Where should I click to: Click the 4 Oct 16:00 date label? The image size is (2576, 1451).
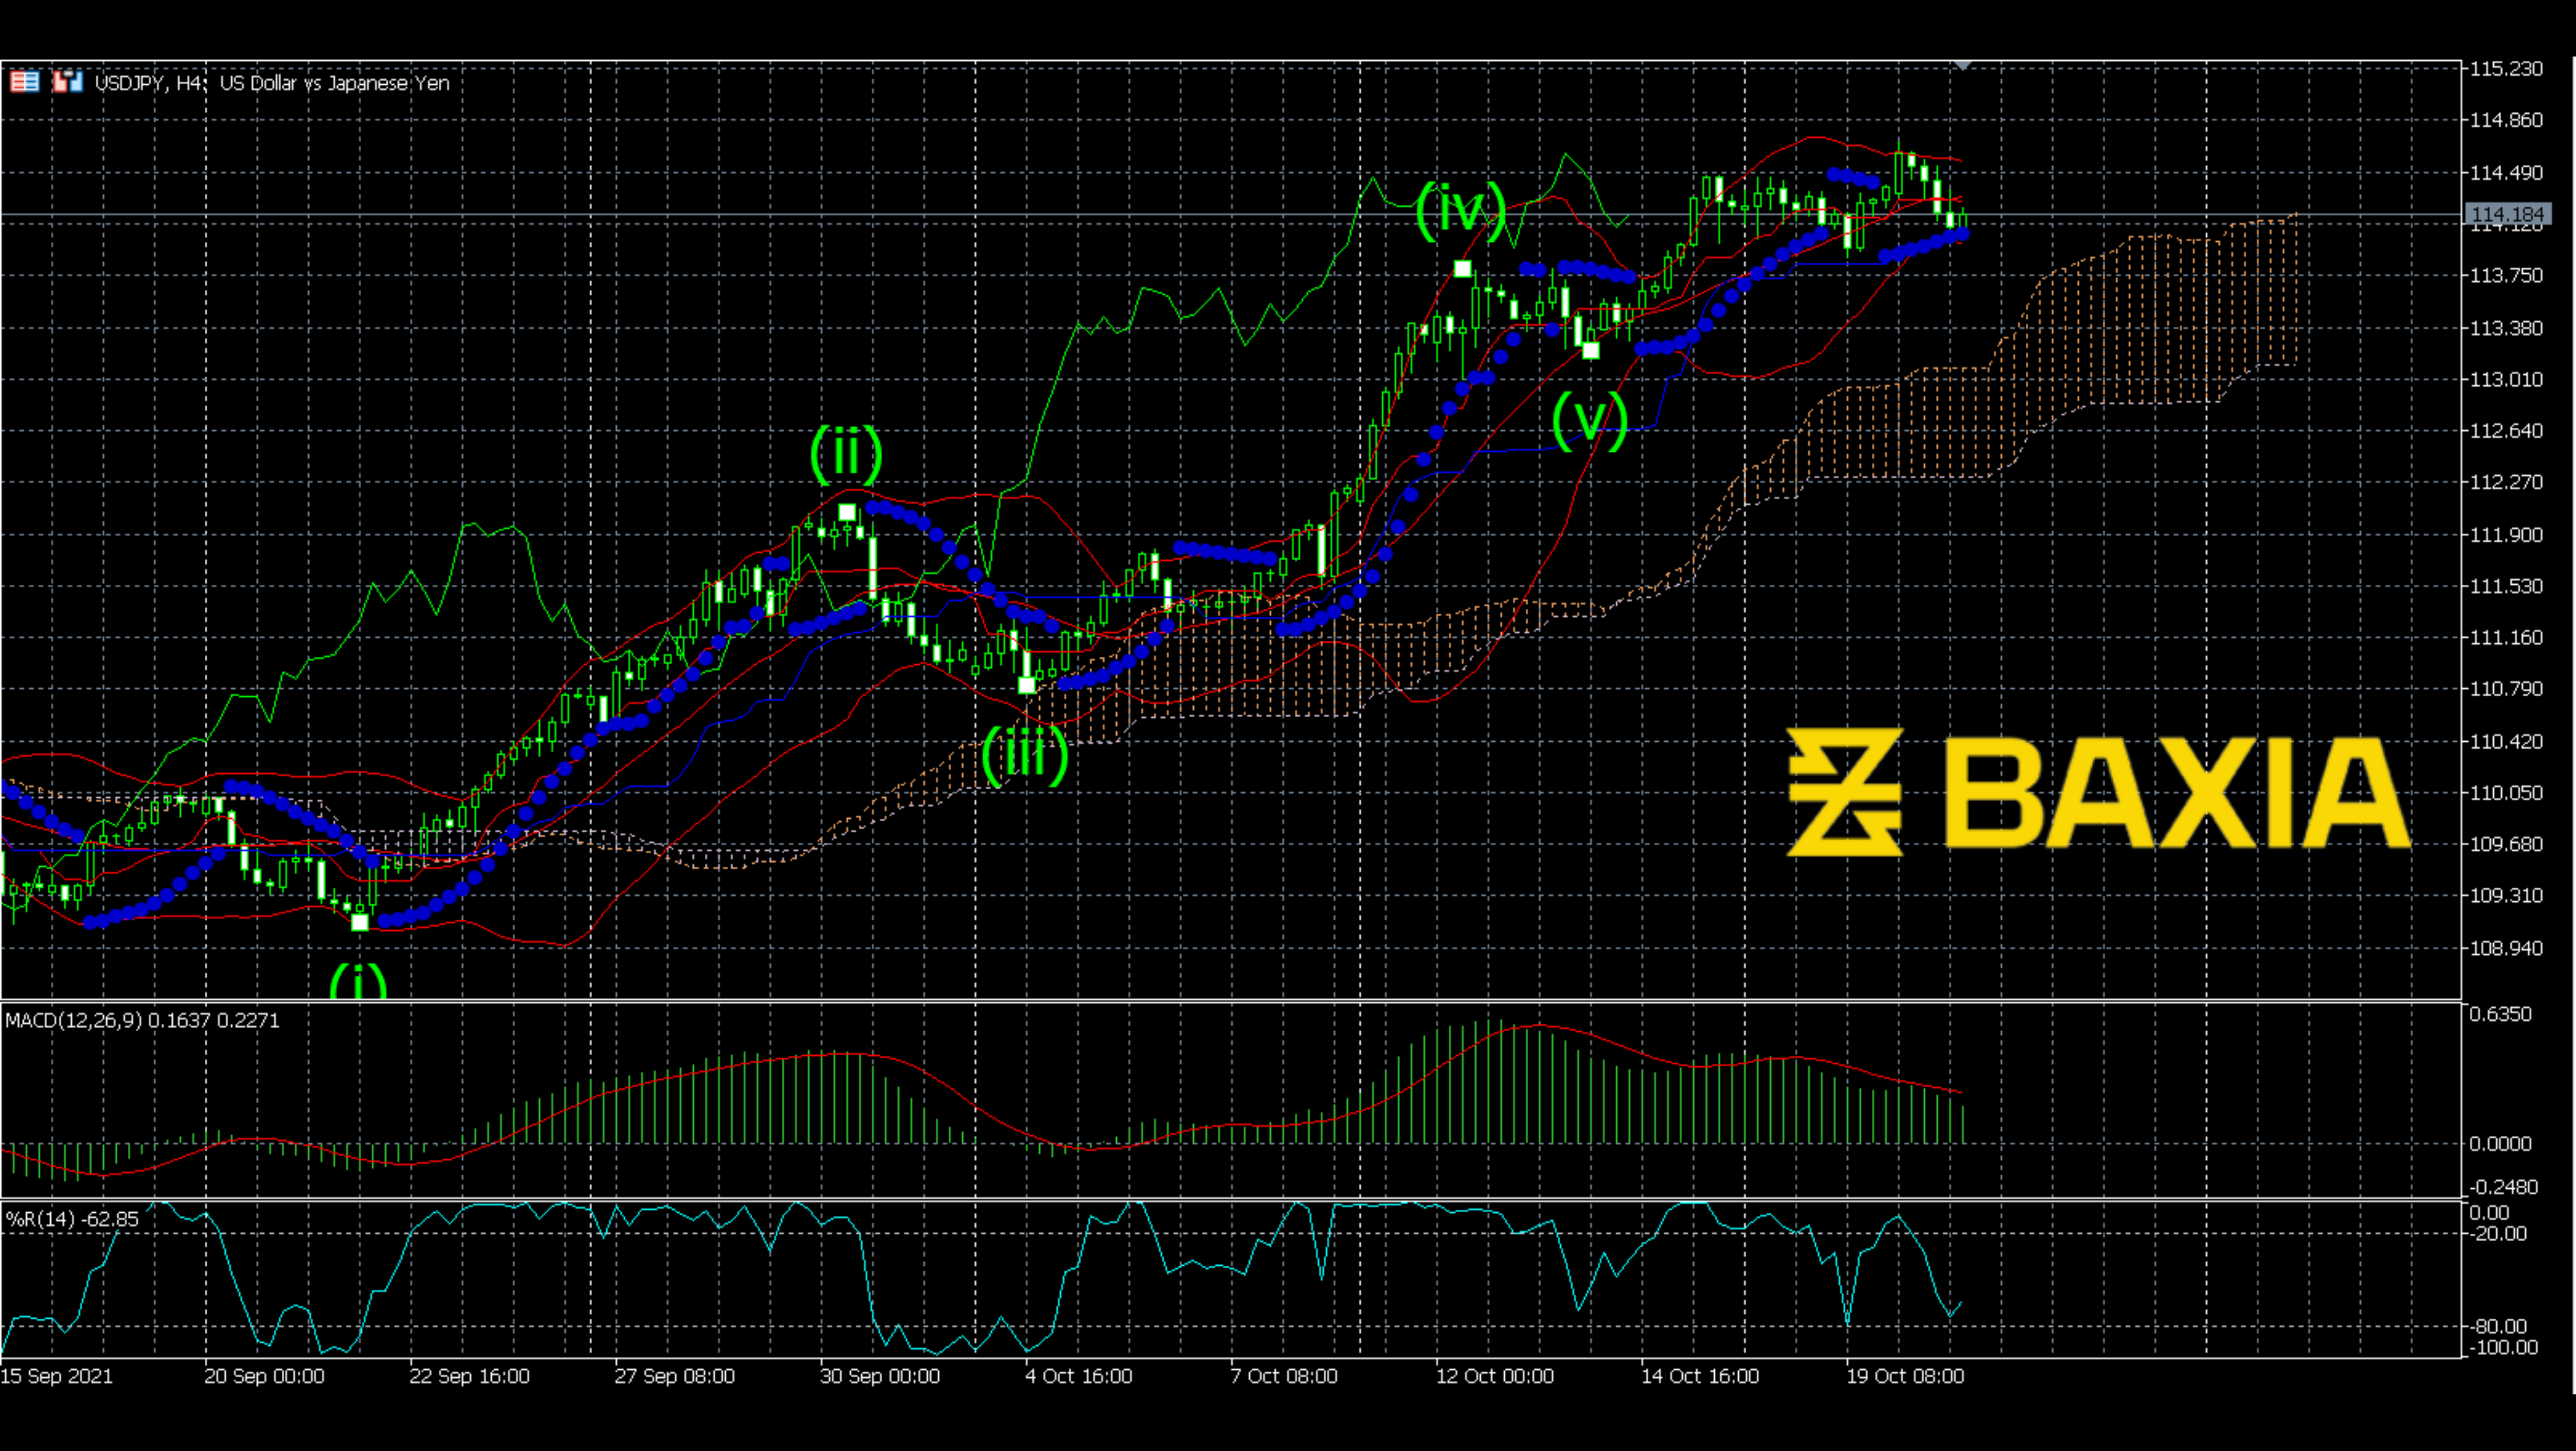click(x=1078, y=1376)
